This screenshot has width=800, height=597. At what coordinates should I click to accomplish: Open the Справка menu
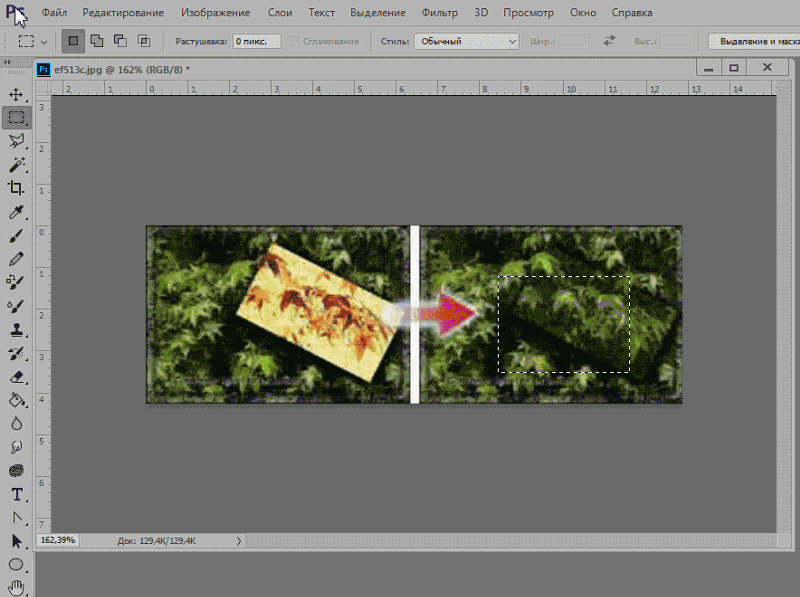tap(632, 13)
